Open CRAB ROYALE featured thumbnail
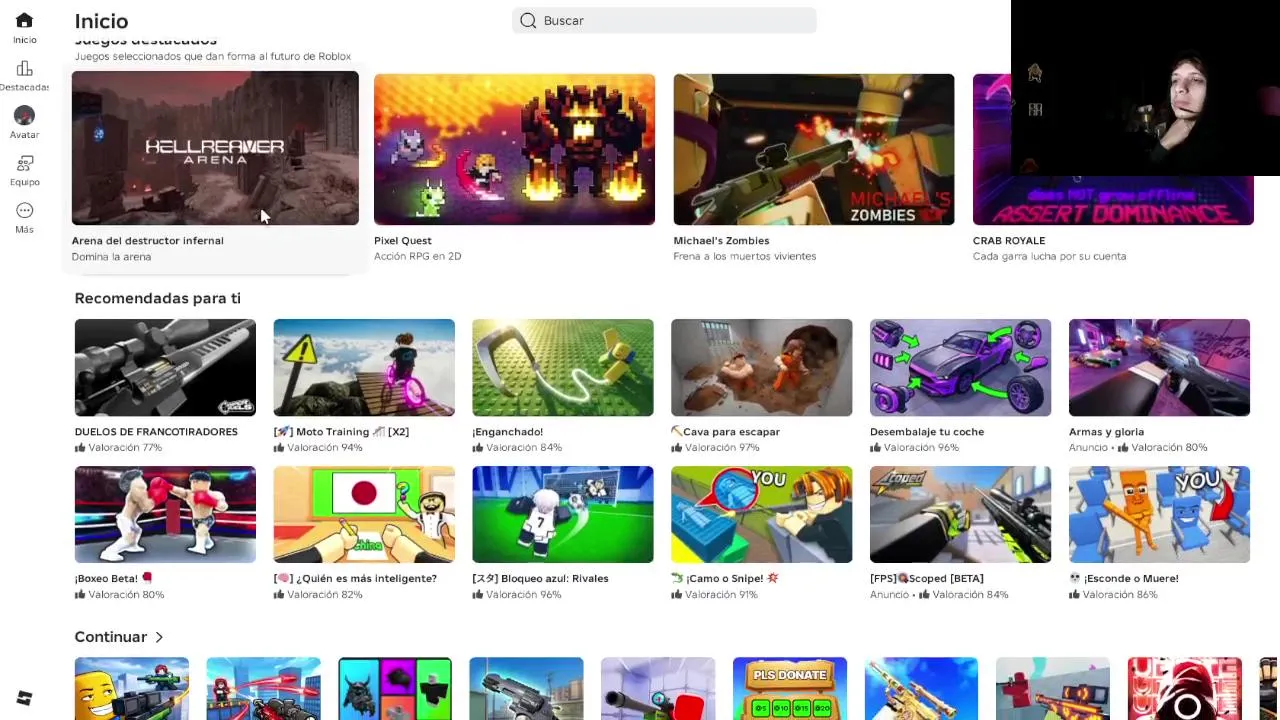 pyautogui.click(x=1113, y=149)
